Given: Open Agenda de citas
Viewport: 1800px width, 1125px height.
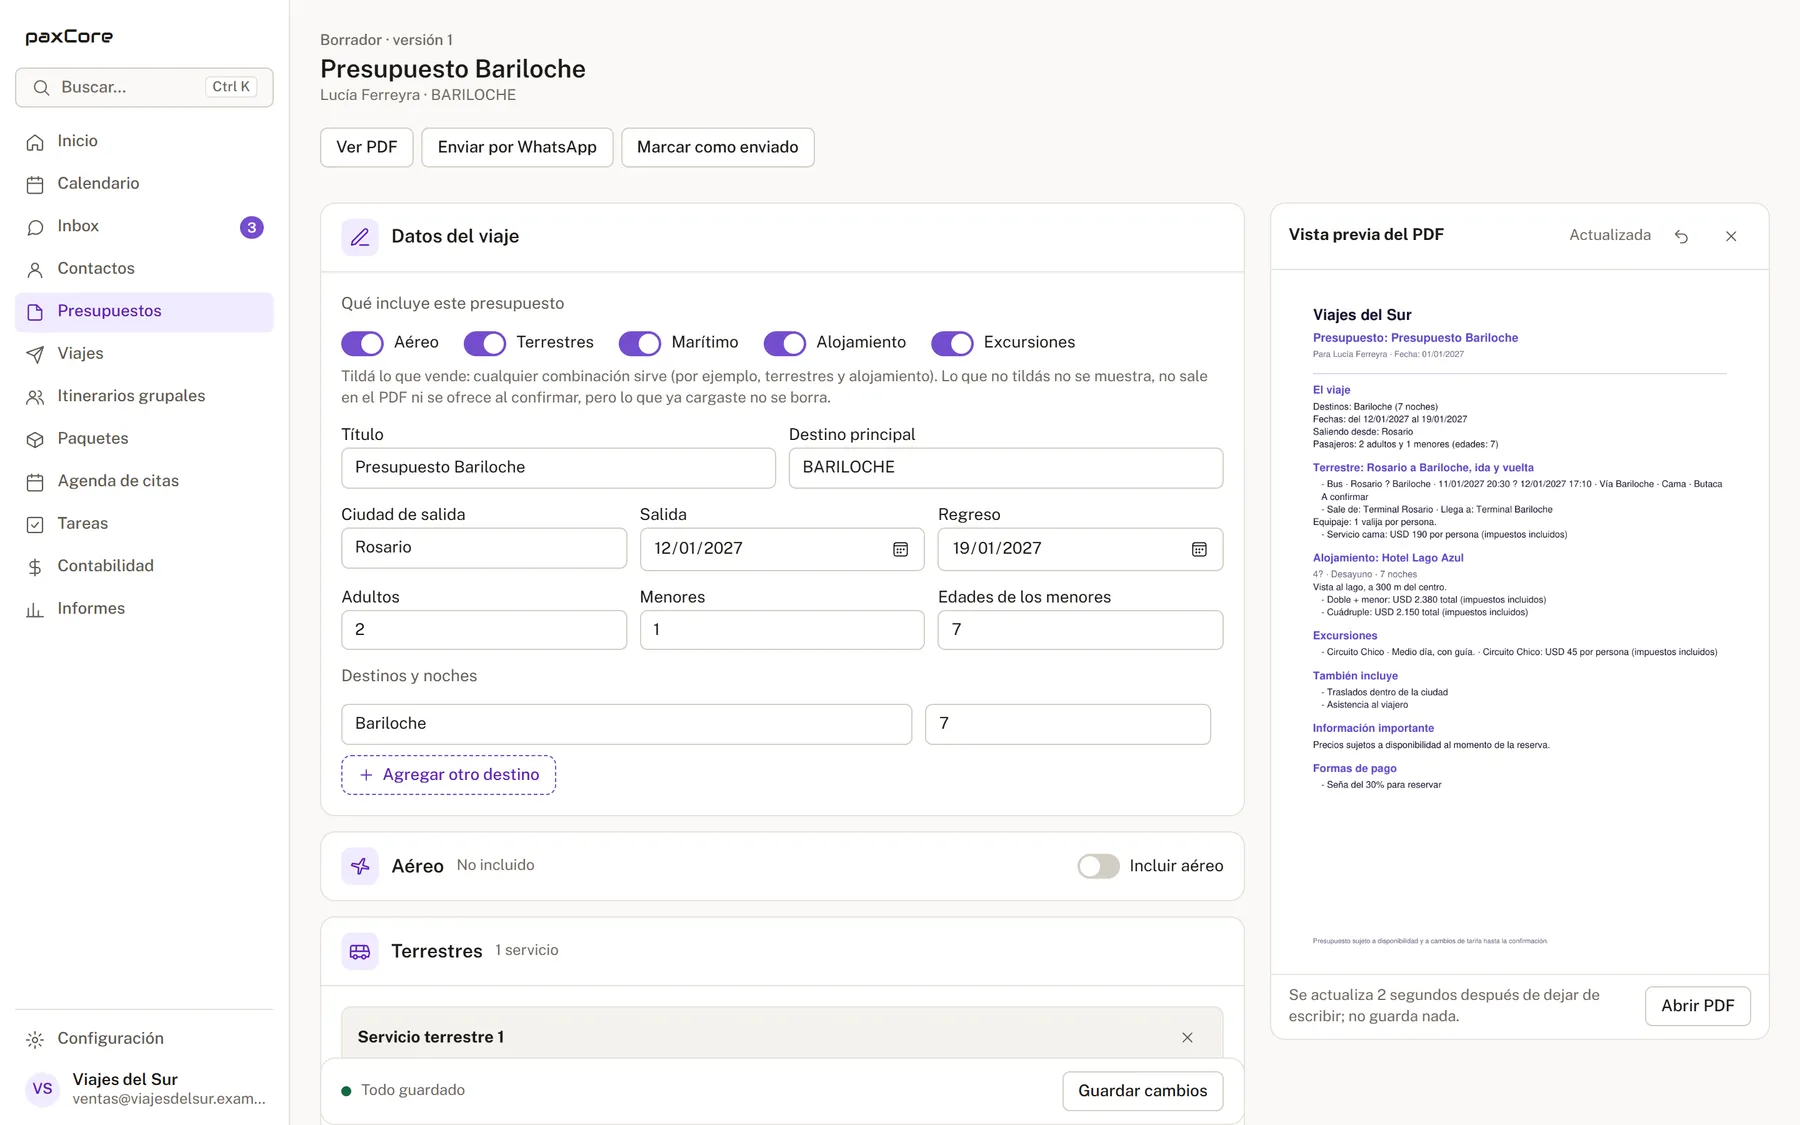Looking at the screenshot, I should coord(144,481).
